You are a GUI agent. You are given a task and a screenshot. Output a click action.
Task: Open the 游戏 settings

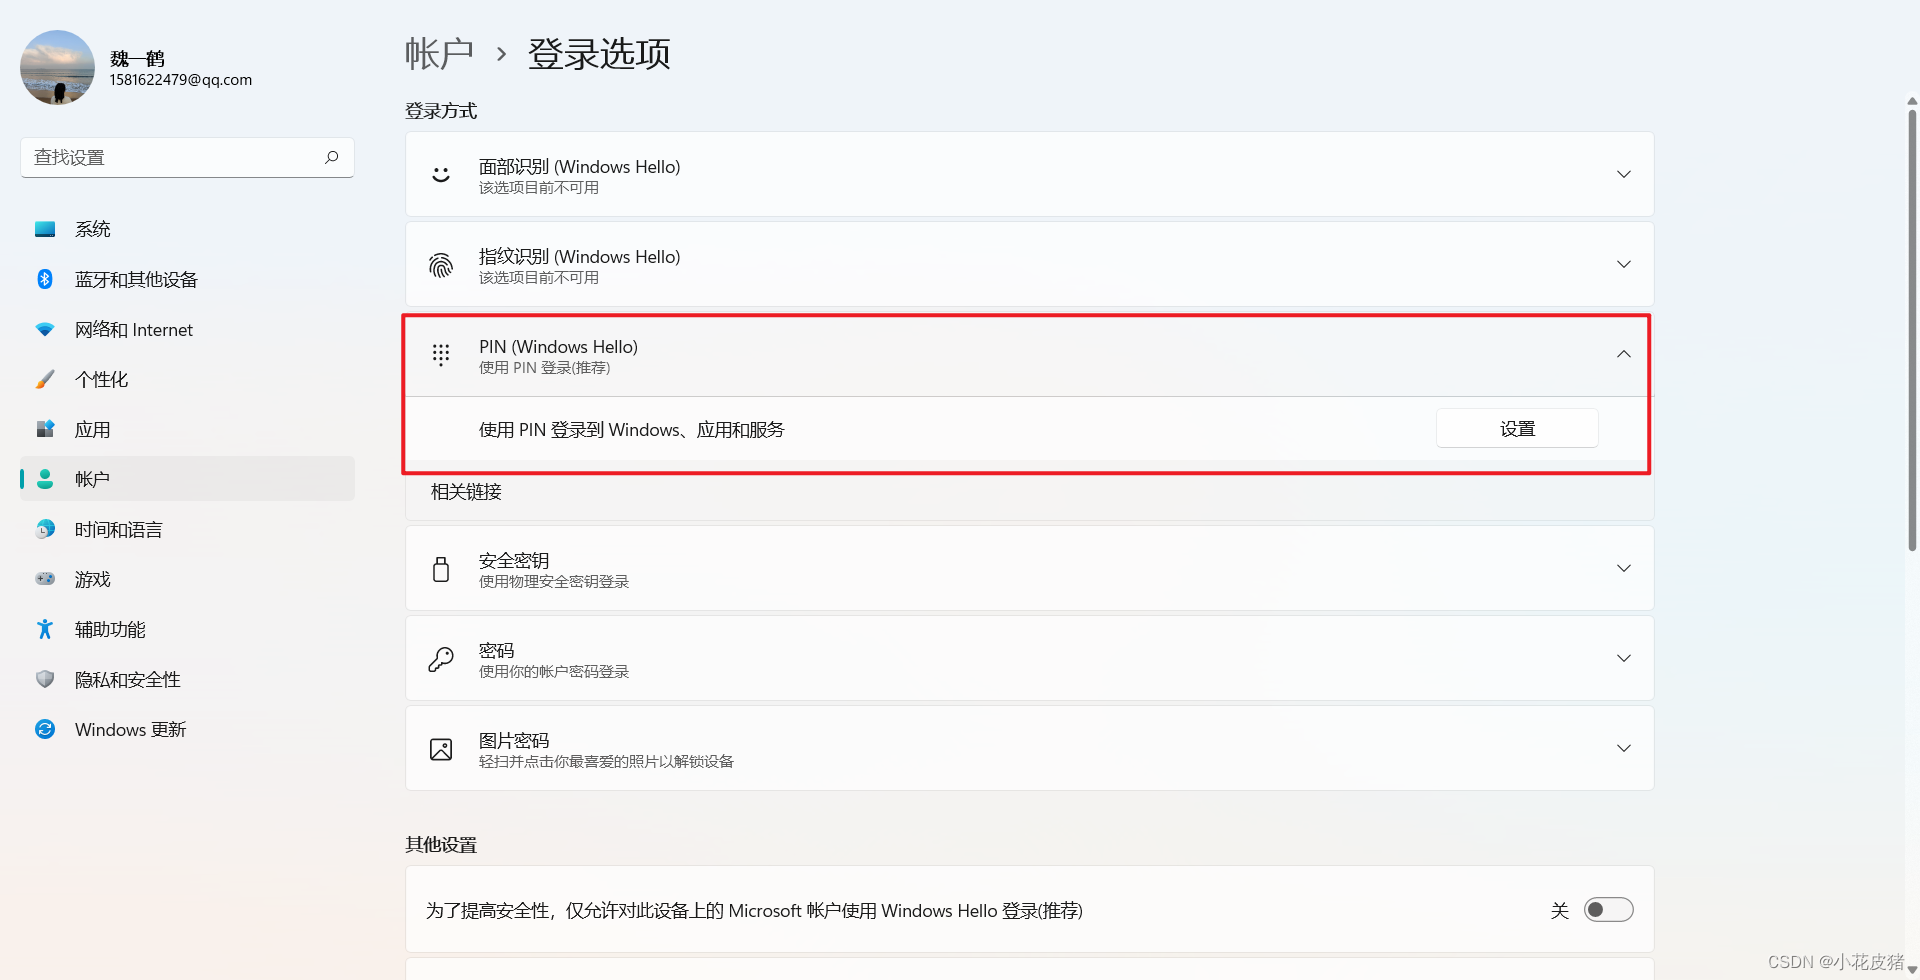coord(187,579)
